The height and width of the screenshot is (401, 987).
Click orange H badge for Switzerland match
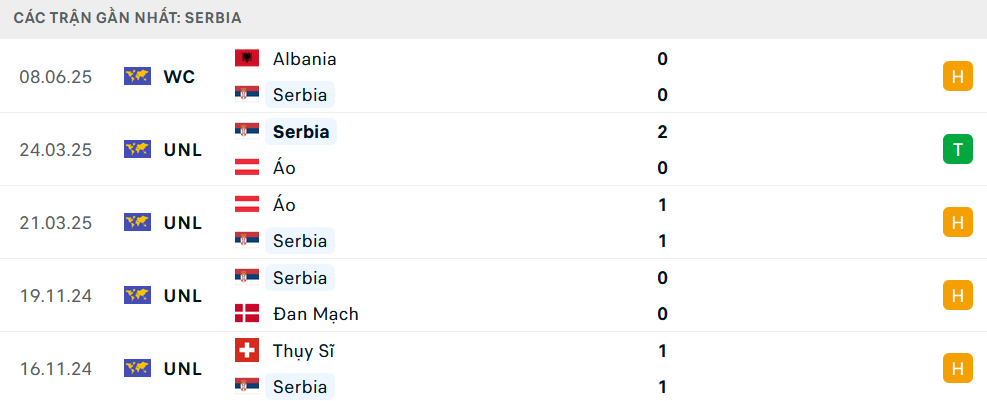(x=957, y=368)
